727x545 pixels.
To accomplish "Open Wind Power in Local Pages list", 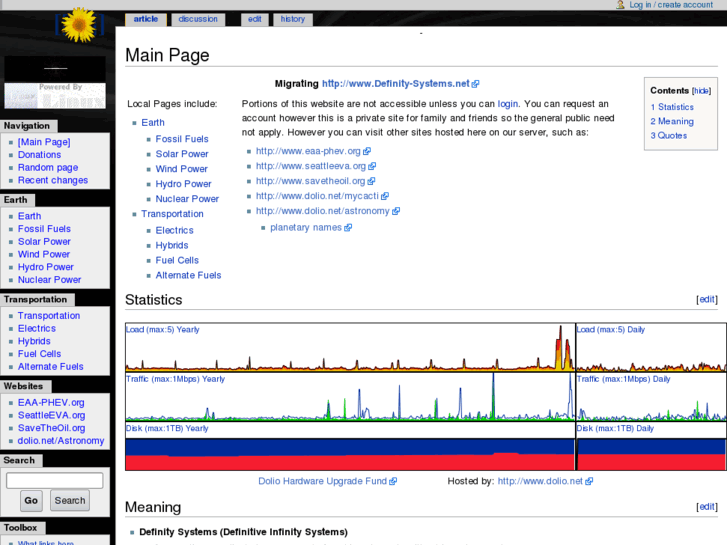I will click(181, 169).
